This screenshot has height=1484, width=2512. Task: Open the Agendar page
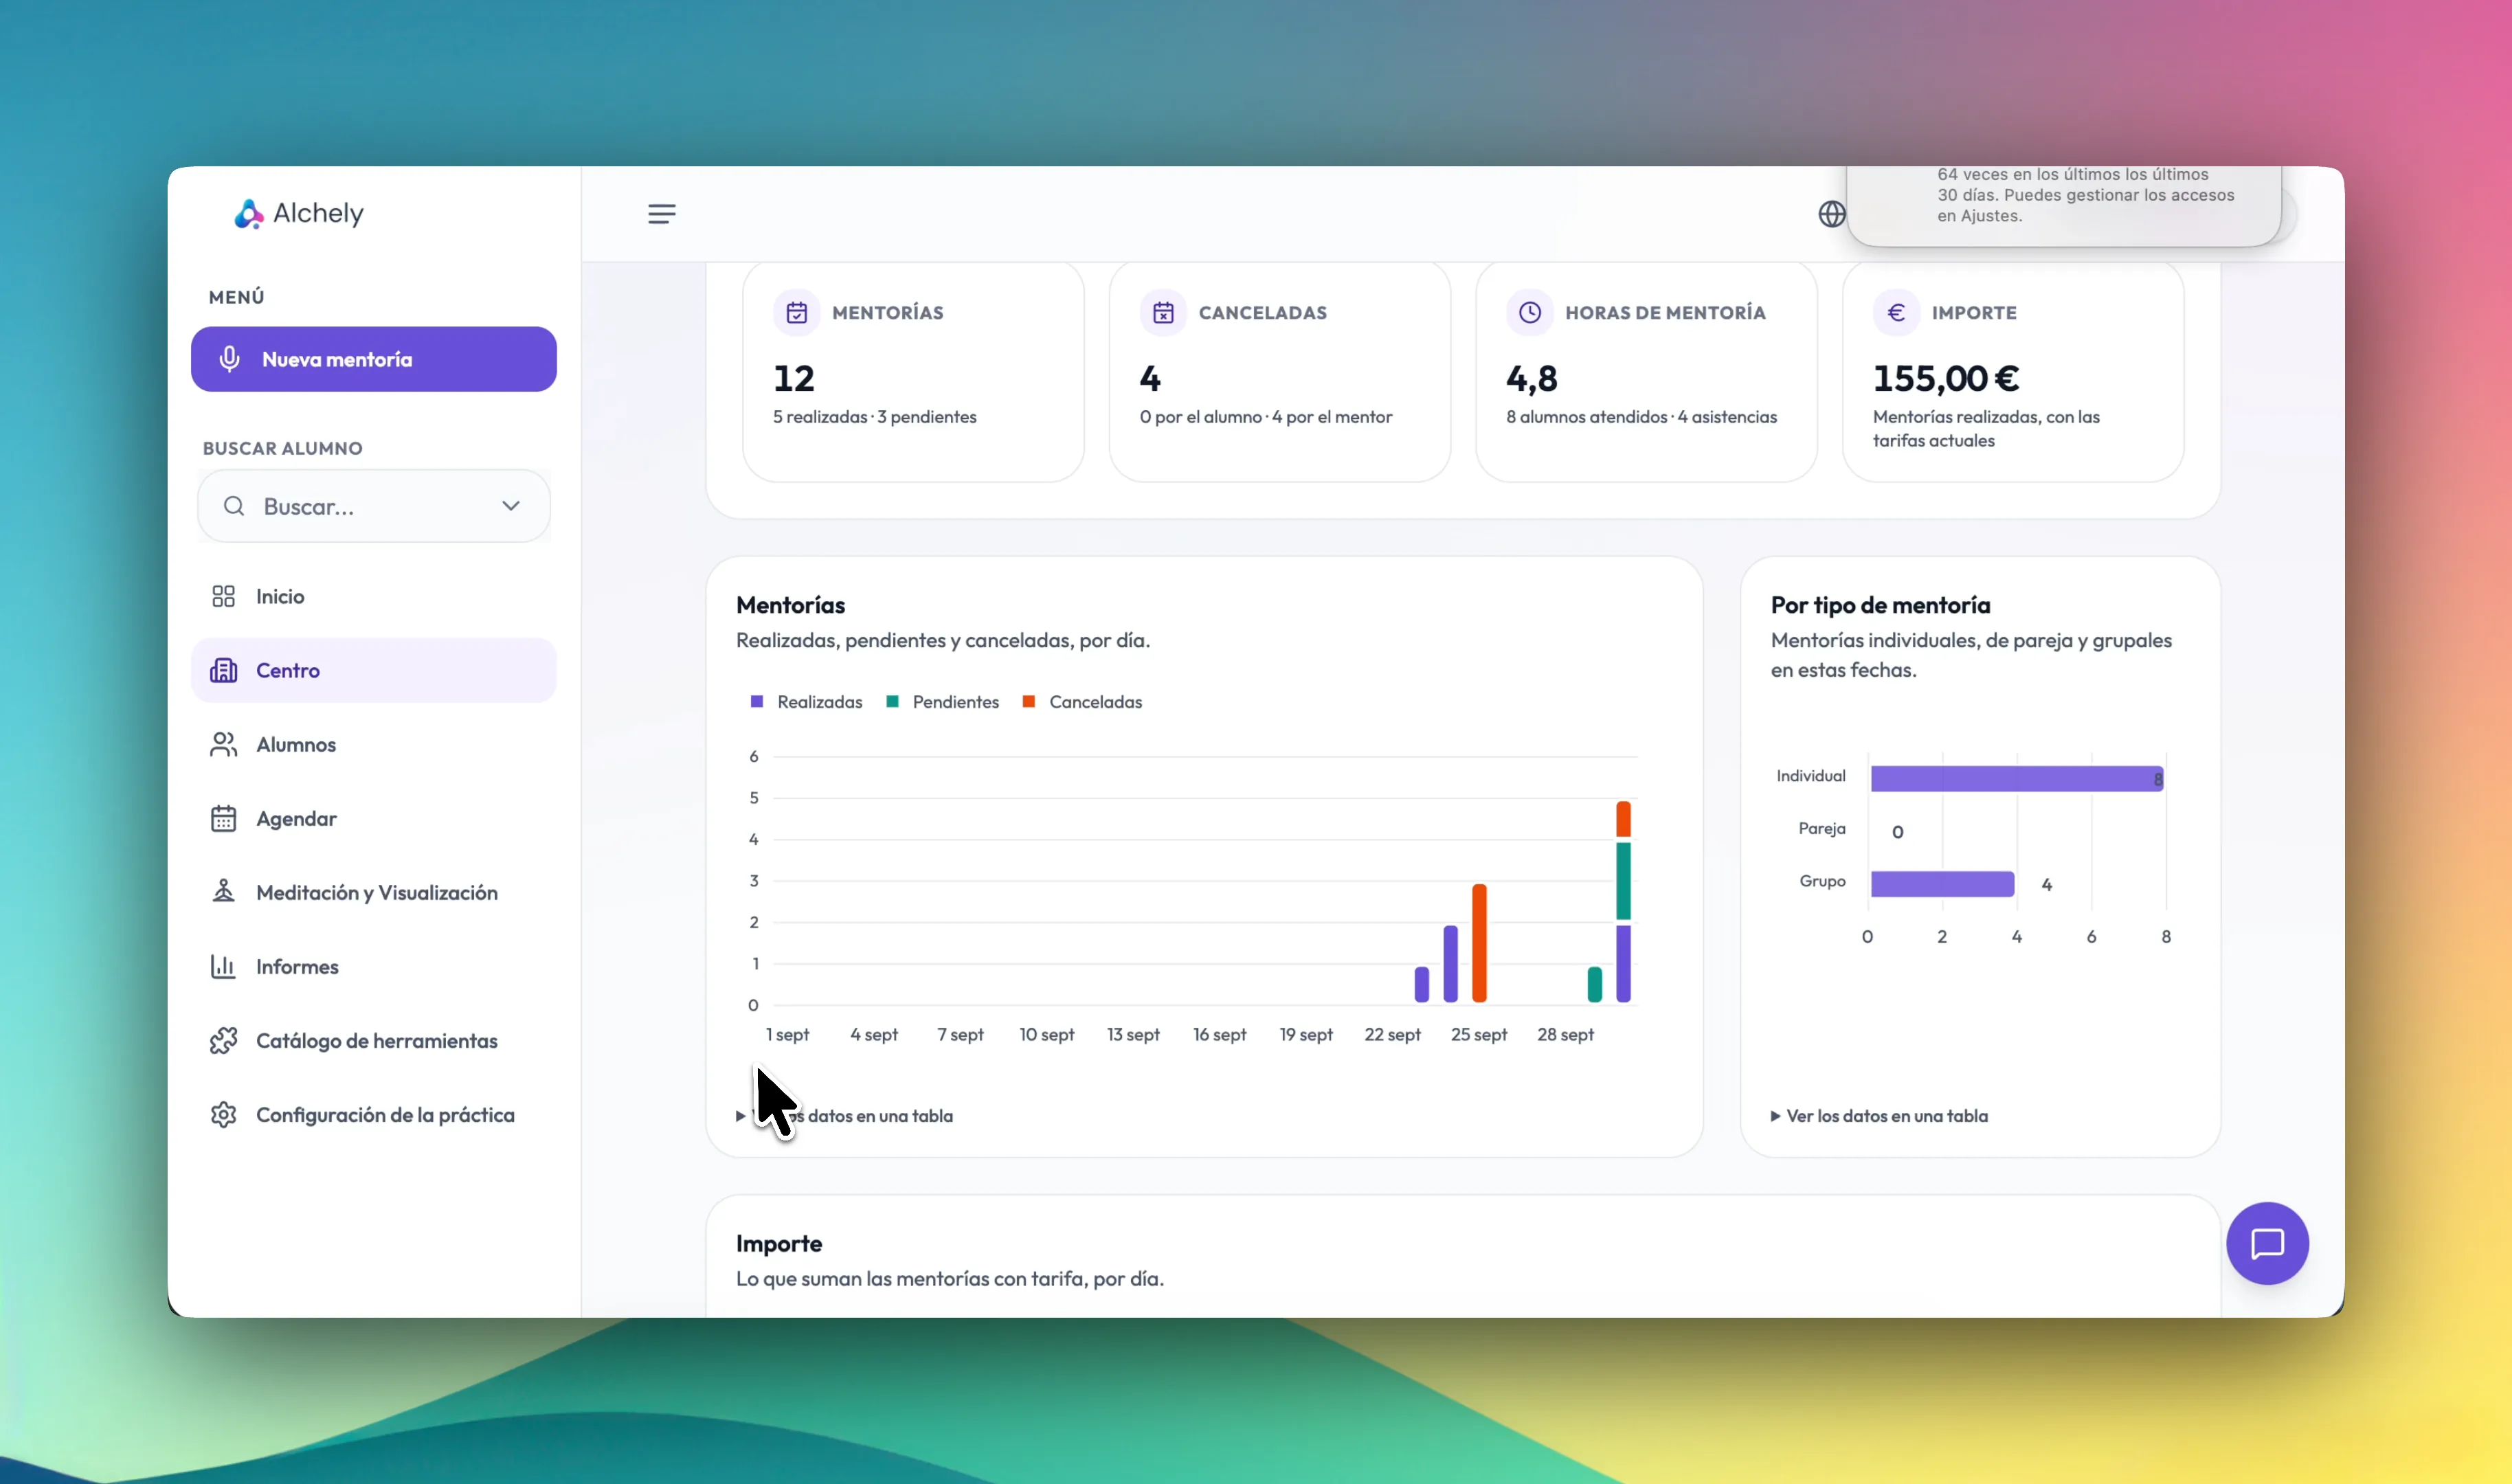(x=373, y=818)
